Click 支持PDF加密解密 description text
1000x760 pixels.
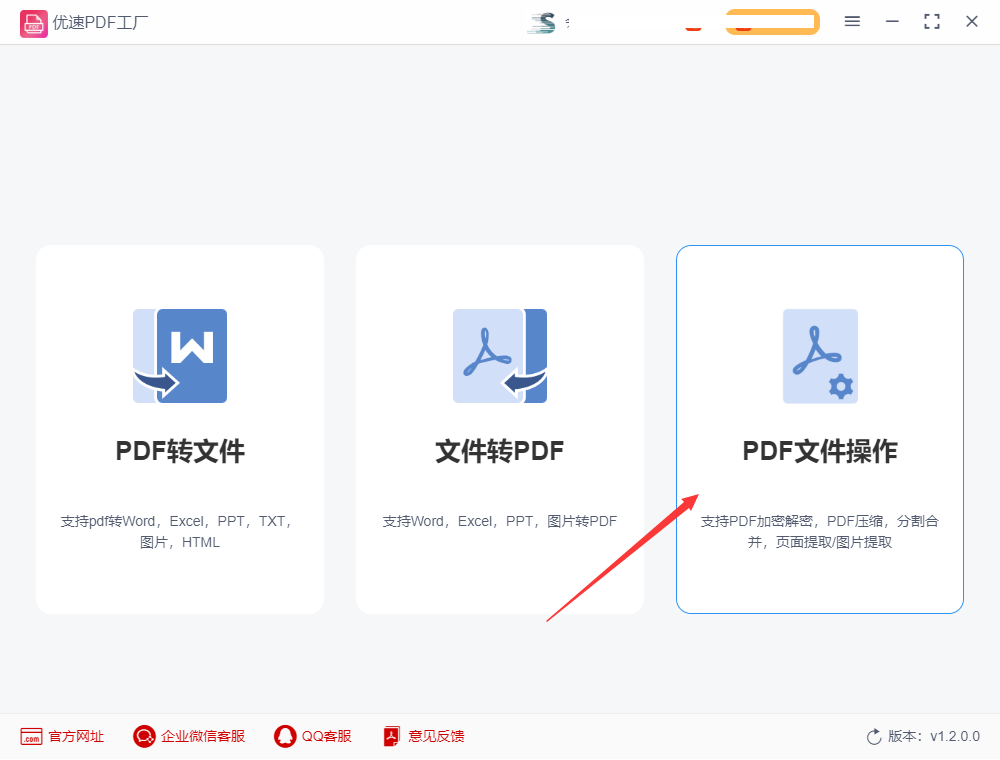point(820,531)
